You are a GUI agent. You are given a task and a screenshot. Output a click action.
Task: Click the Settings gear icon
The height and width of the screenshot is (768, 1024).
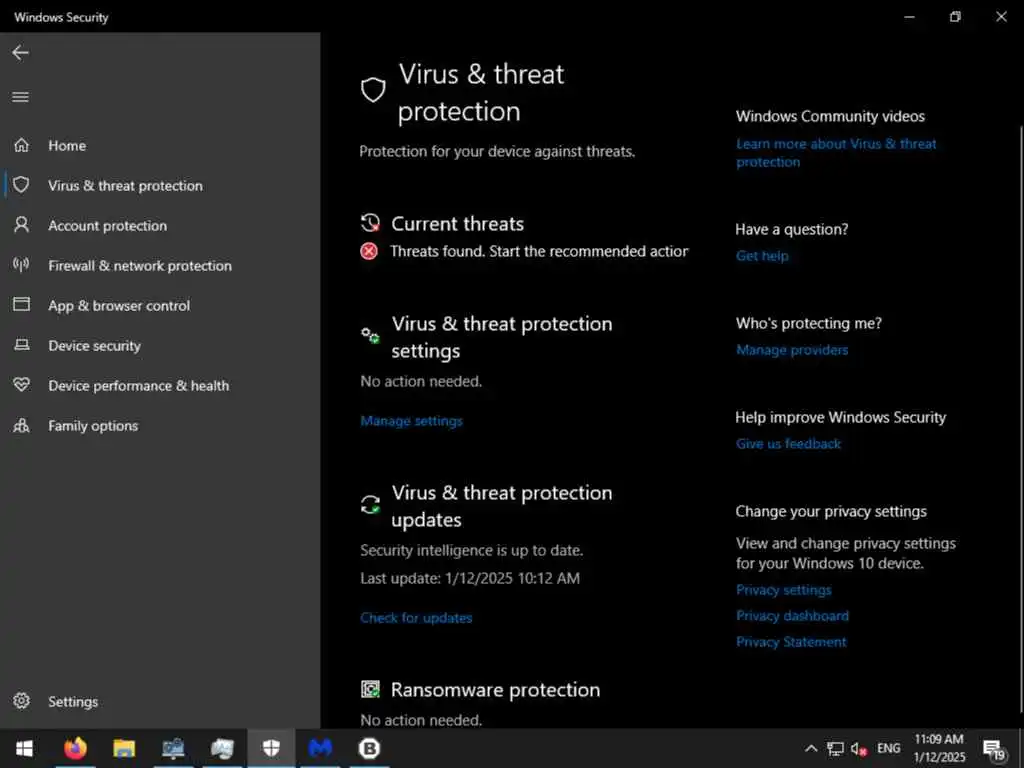click(x=22, y=701)
